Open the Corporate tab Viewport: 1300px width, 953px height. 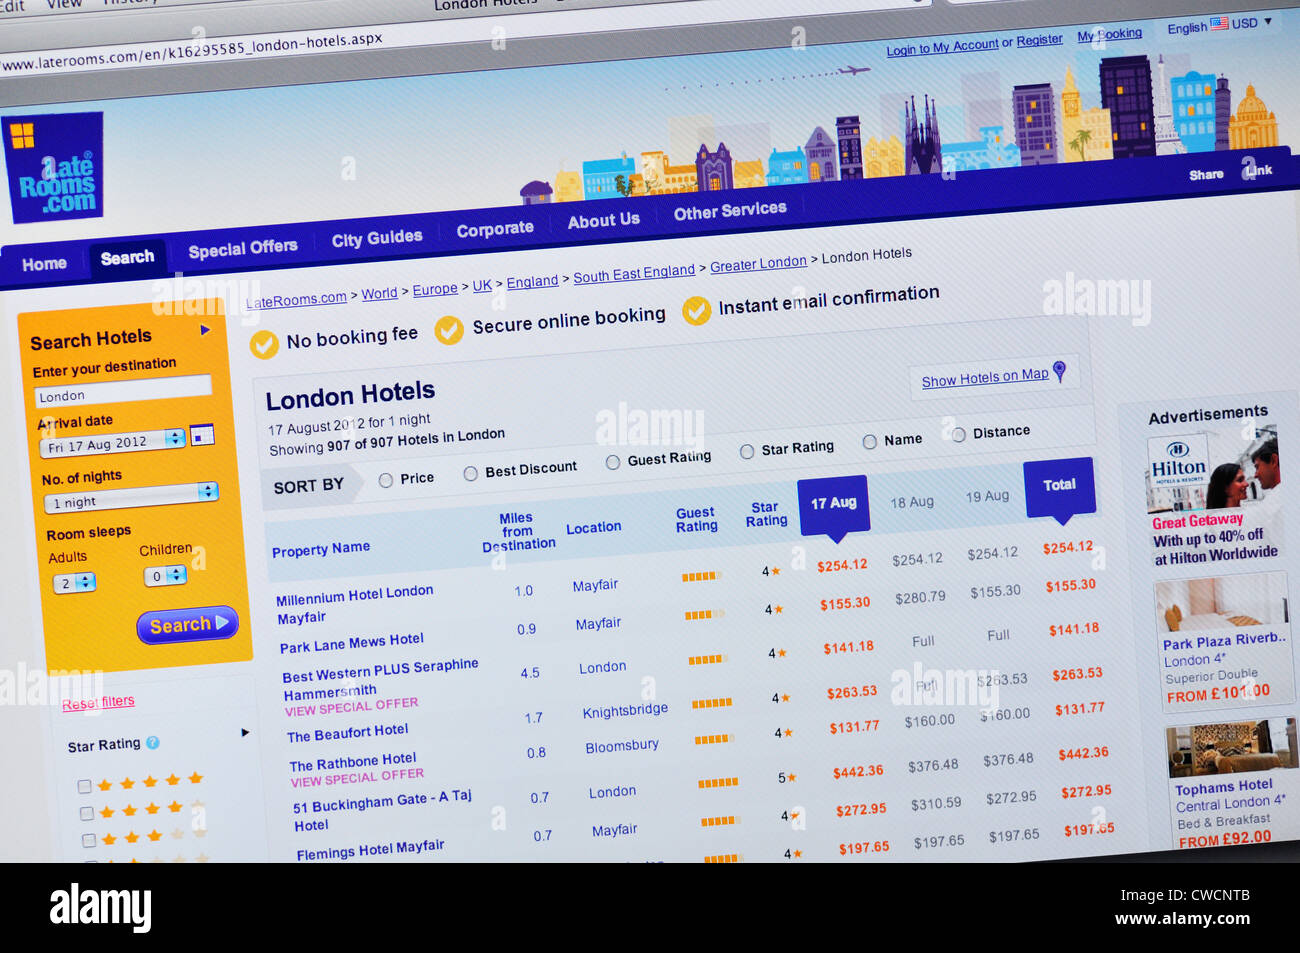tap(495, 229)
